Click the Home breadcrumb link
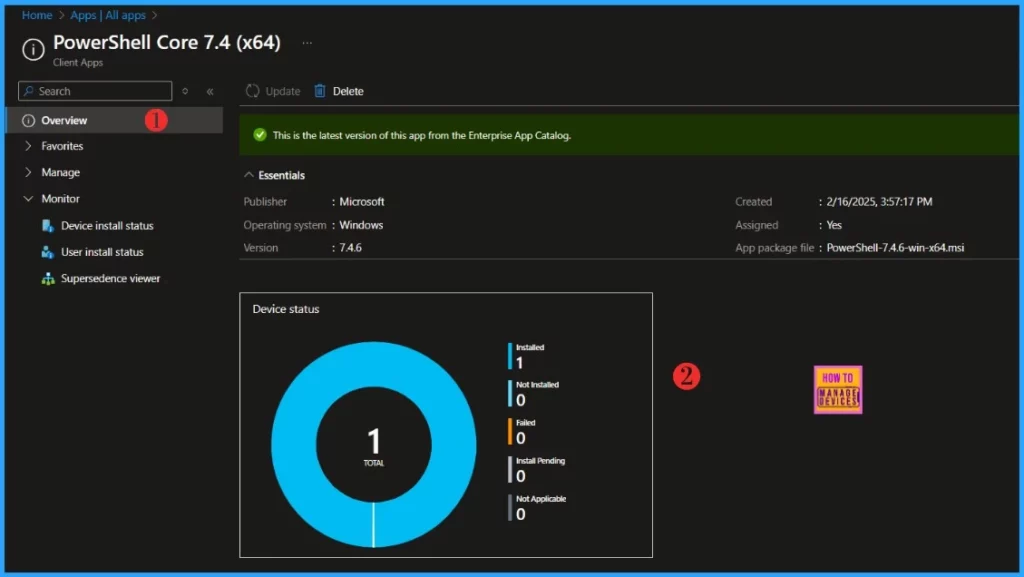1024x577 pixels. point(37,15)
